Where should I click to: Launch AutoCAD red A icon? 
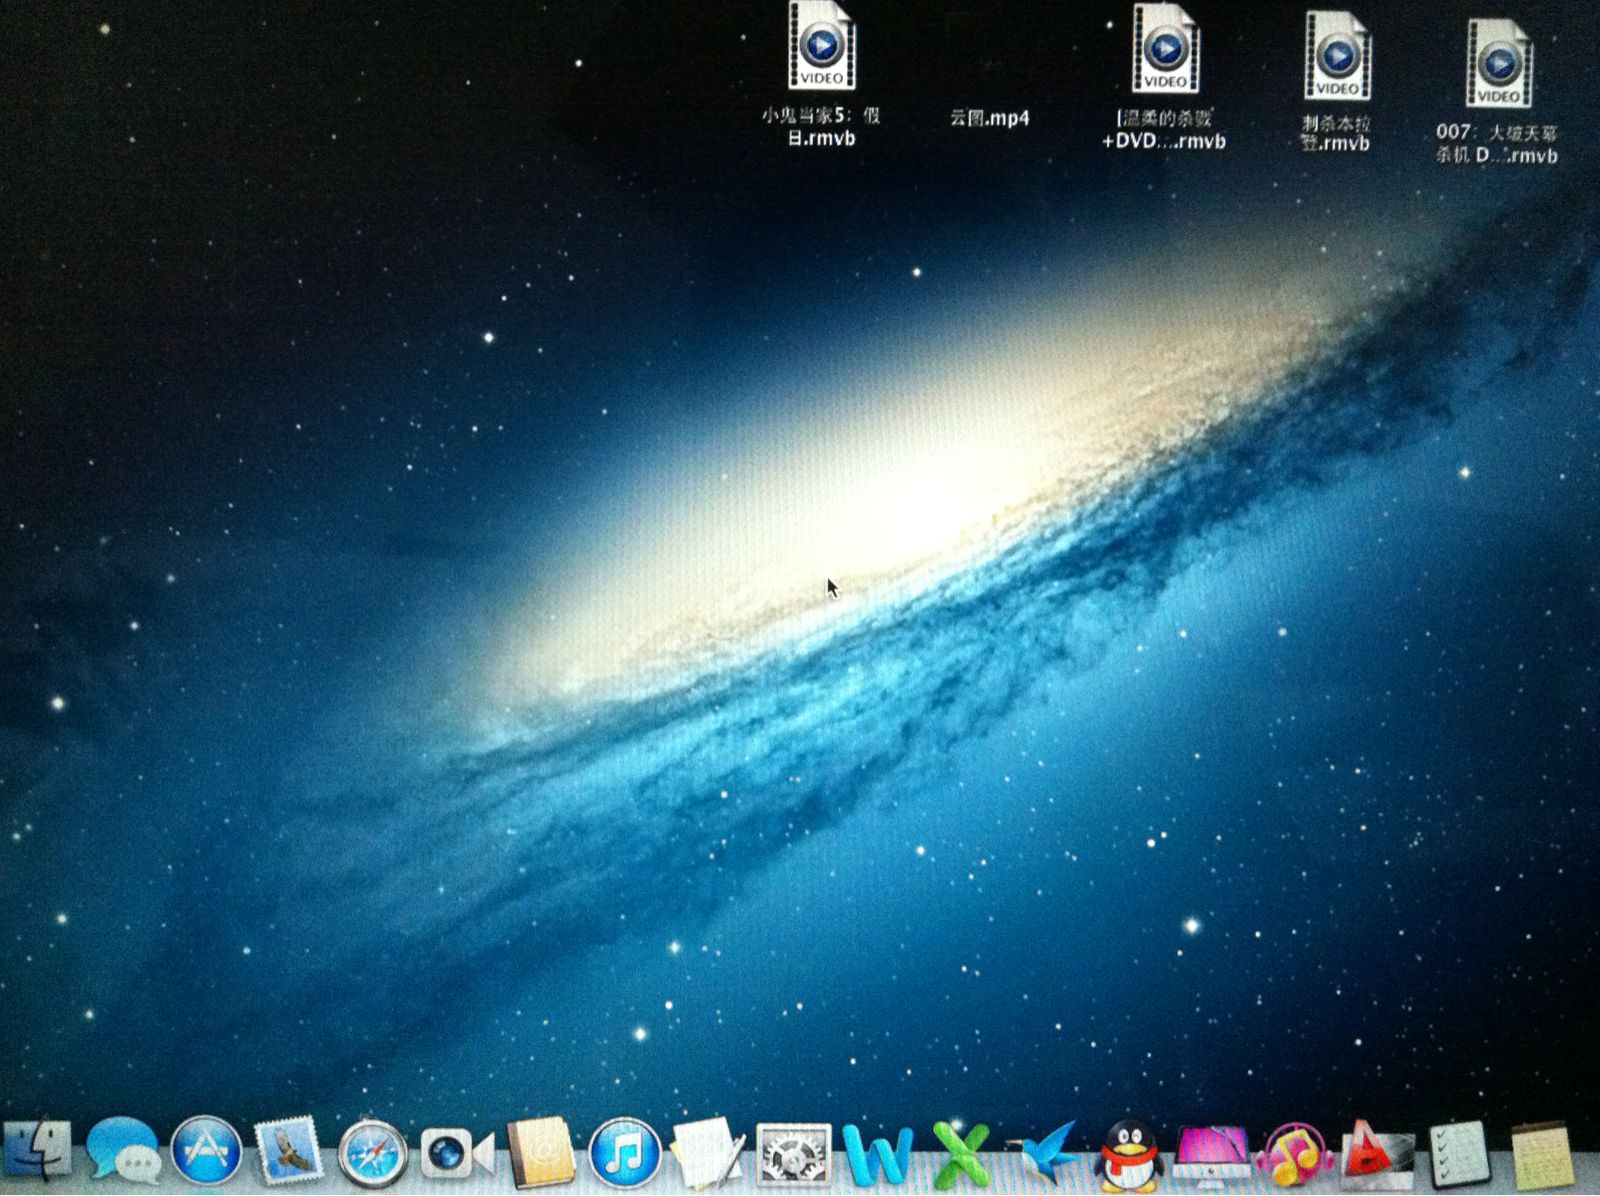(1377, 1154)
